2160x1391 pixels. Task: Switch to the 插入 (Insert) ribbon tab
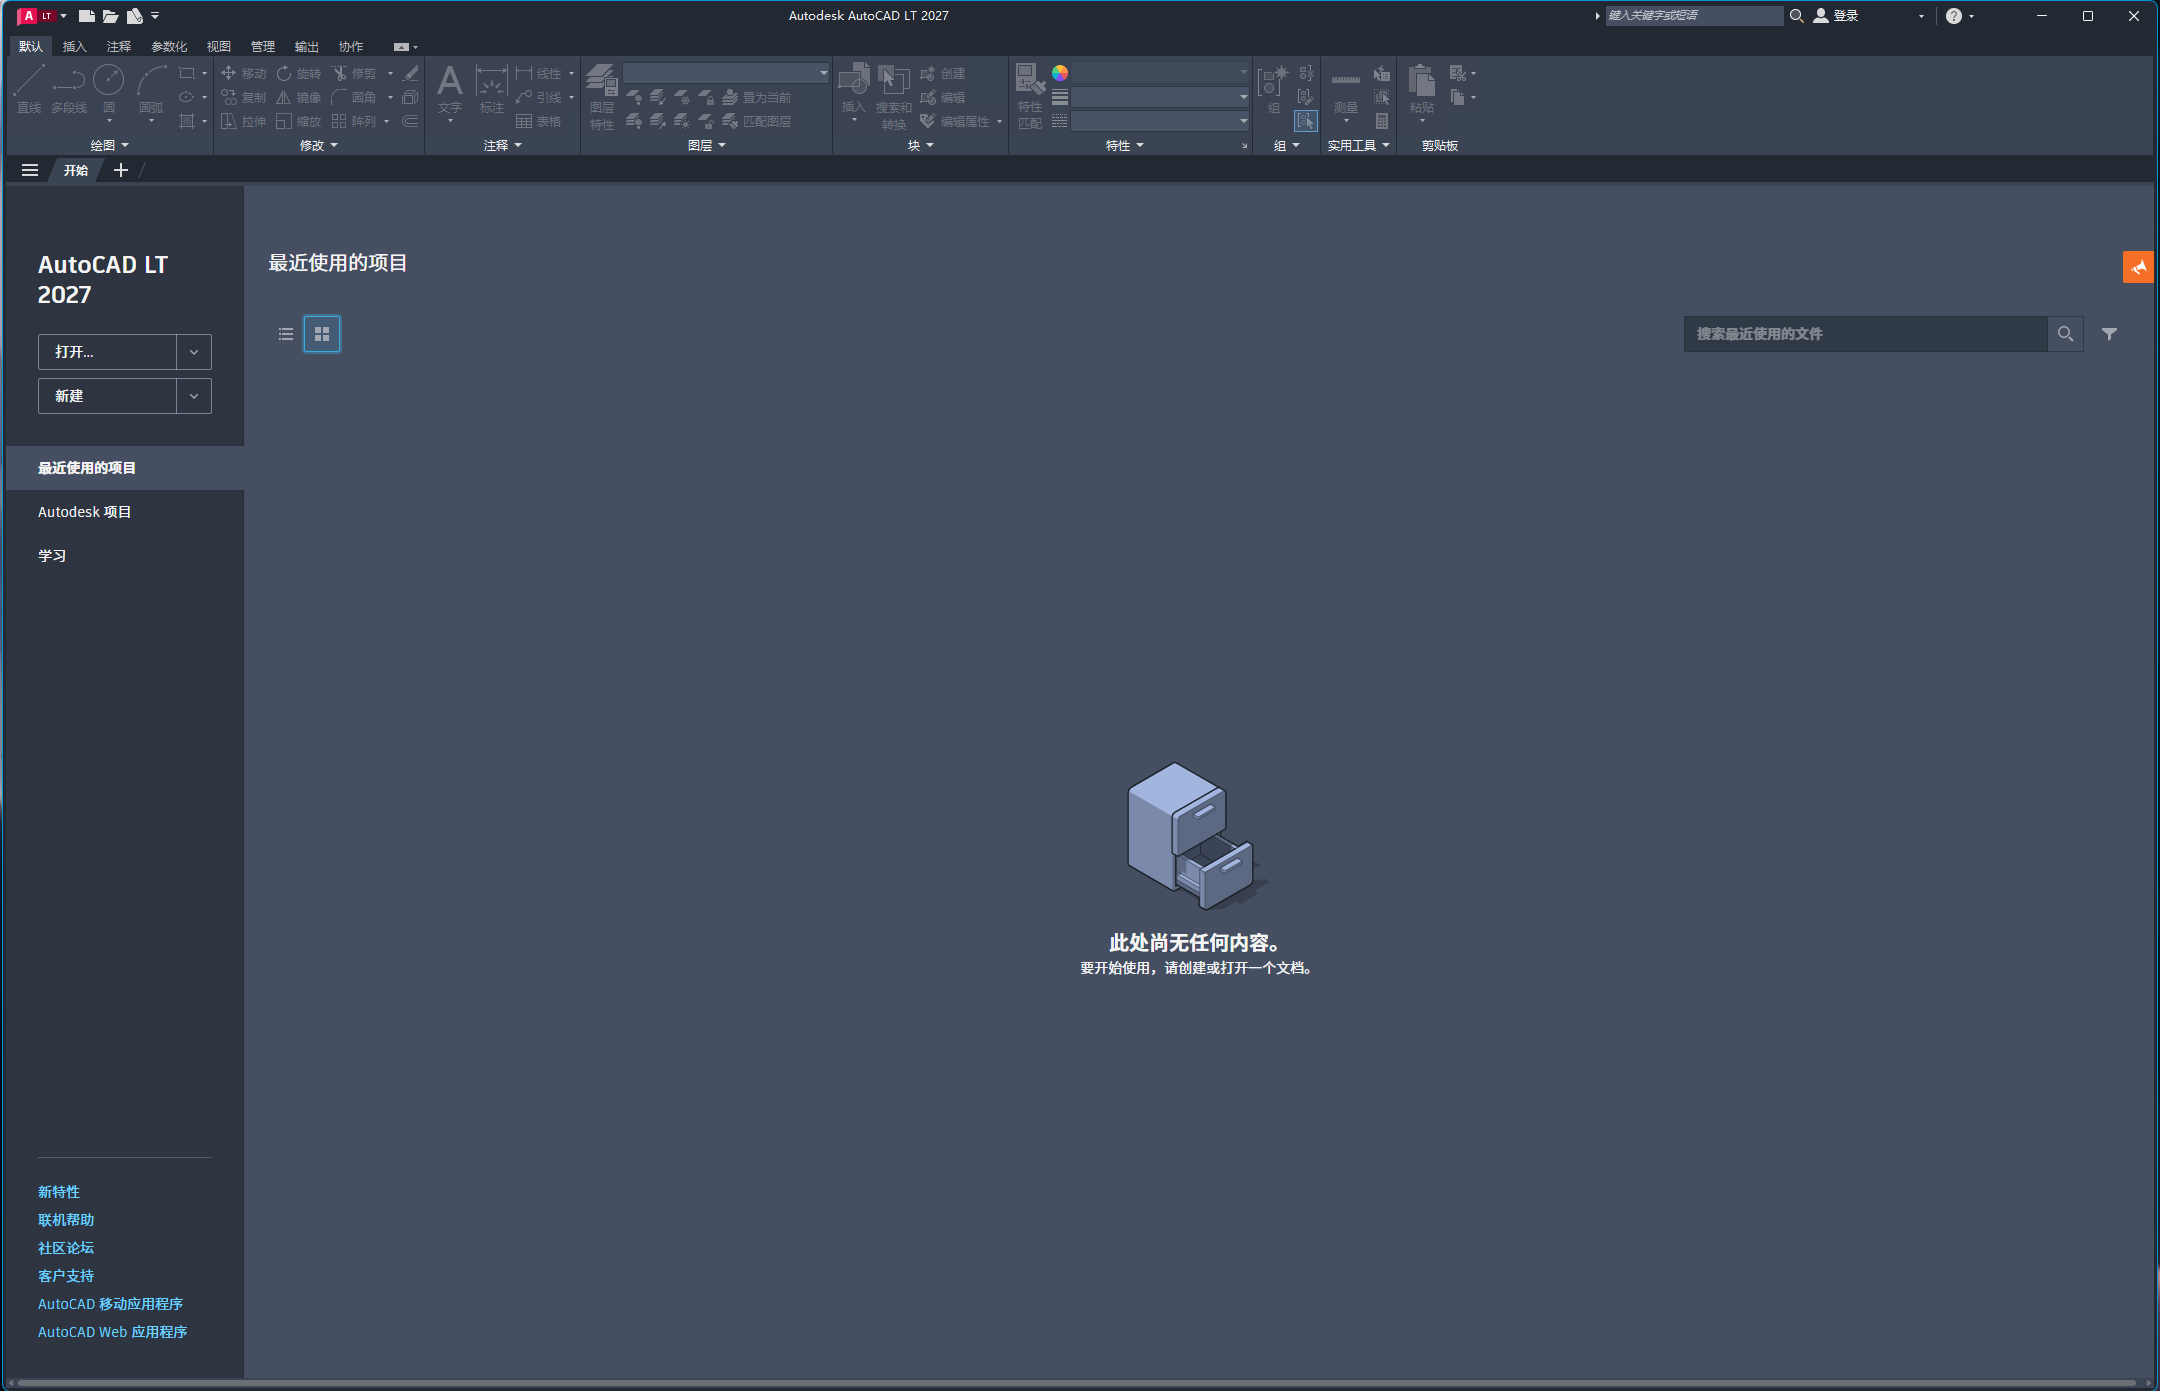tap(75, 47)
